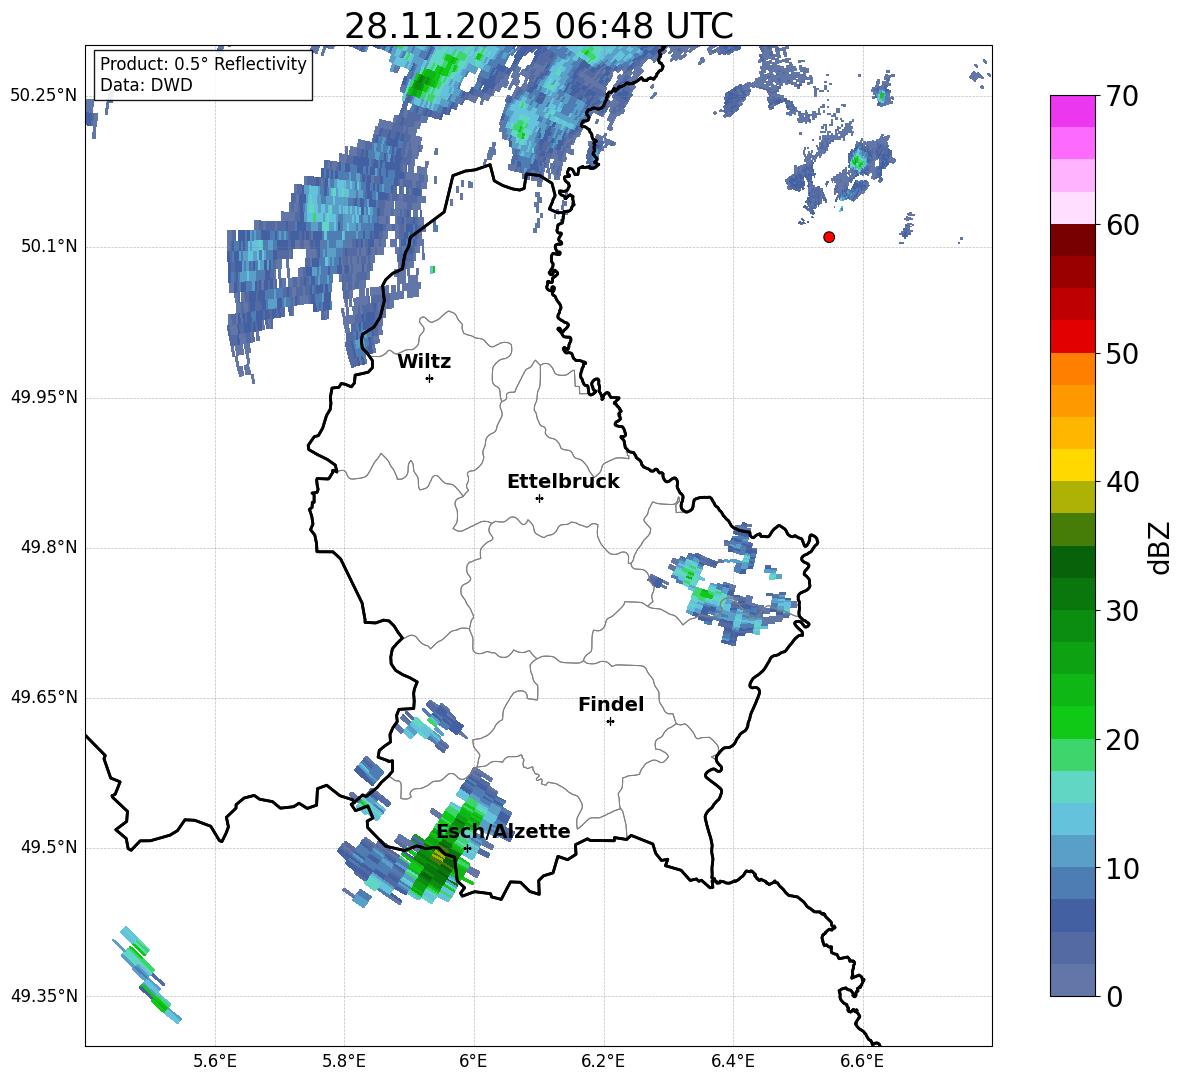Click the 49.8°N latitude label

[49, 547]
